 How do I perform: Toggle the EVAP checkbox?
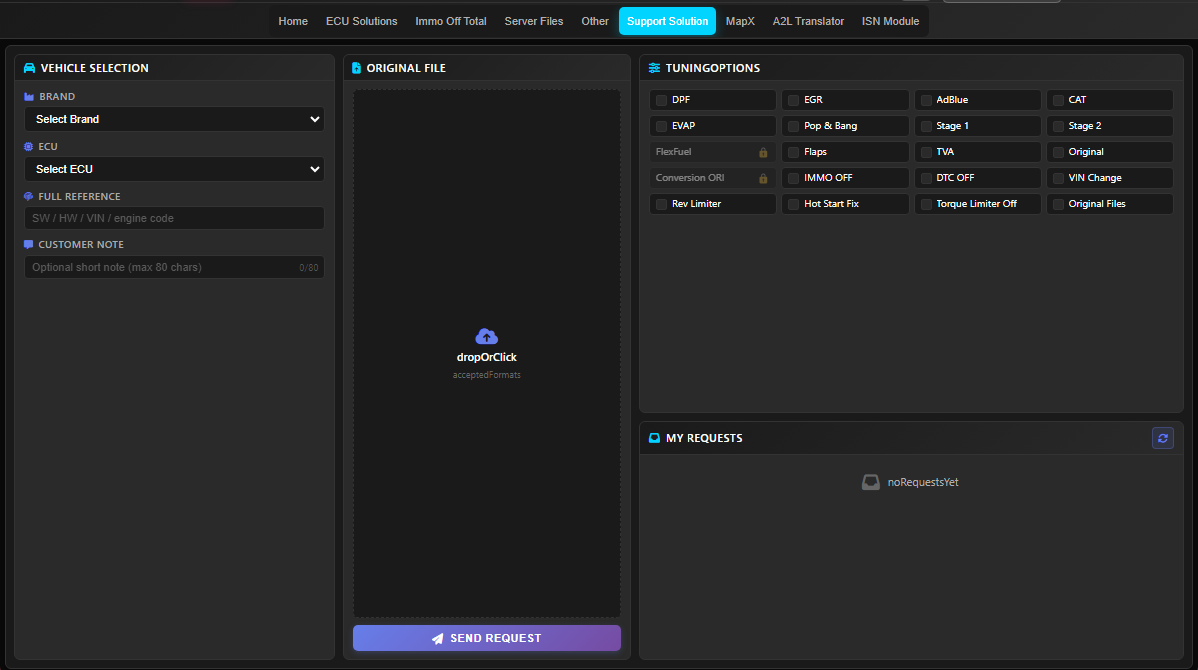click(x=662, y=126)
